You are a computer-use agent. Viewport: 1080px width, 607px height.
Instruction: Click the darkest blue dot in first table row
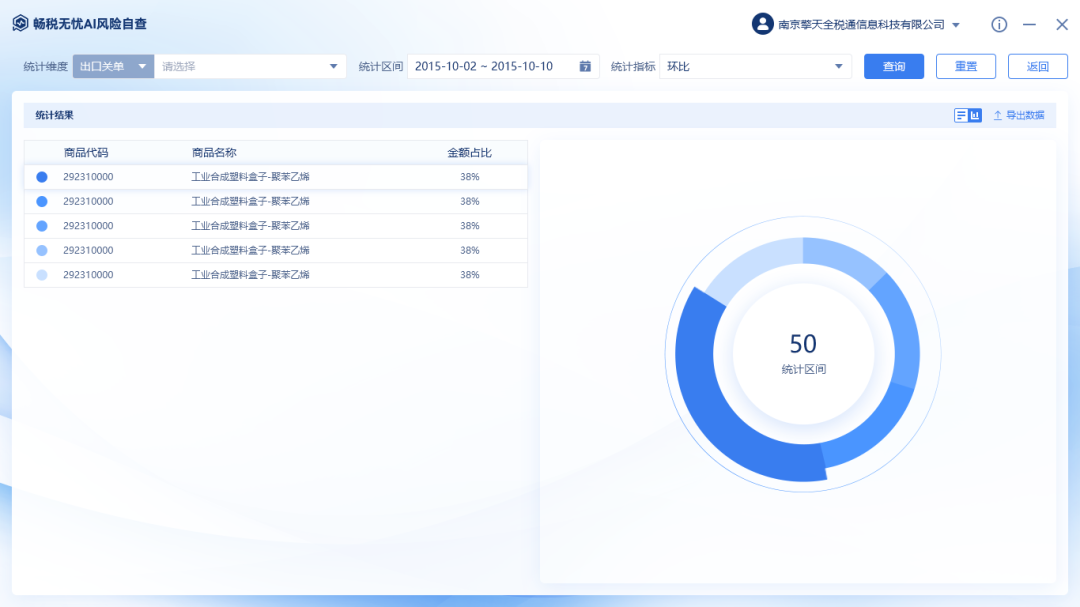coord(42,177)
